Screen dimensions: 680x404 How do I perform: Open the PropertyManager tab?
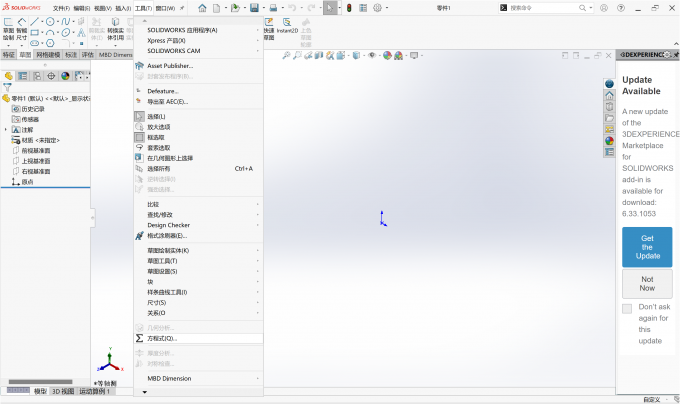pyautogui.click(x=23, y=76)
